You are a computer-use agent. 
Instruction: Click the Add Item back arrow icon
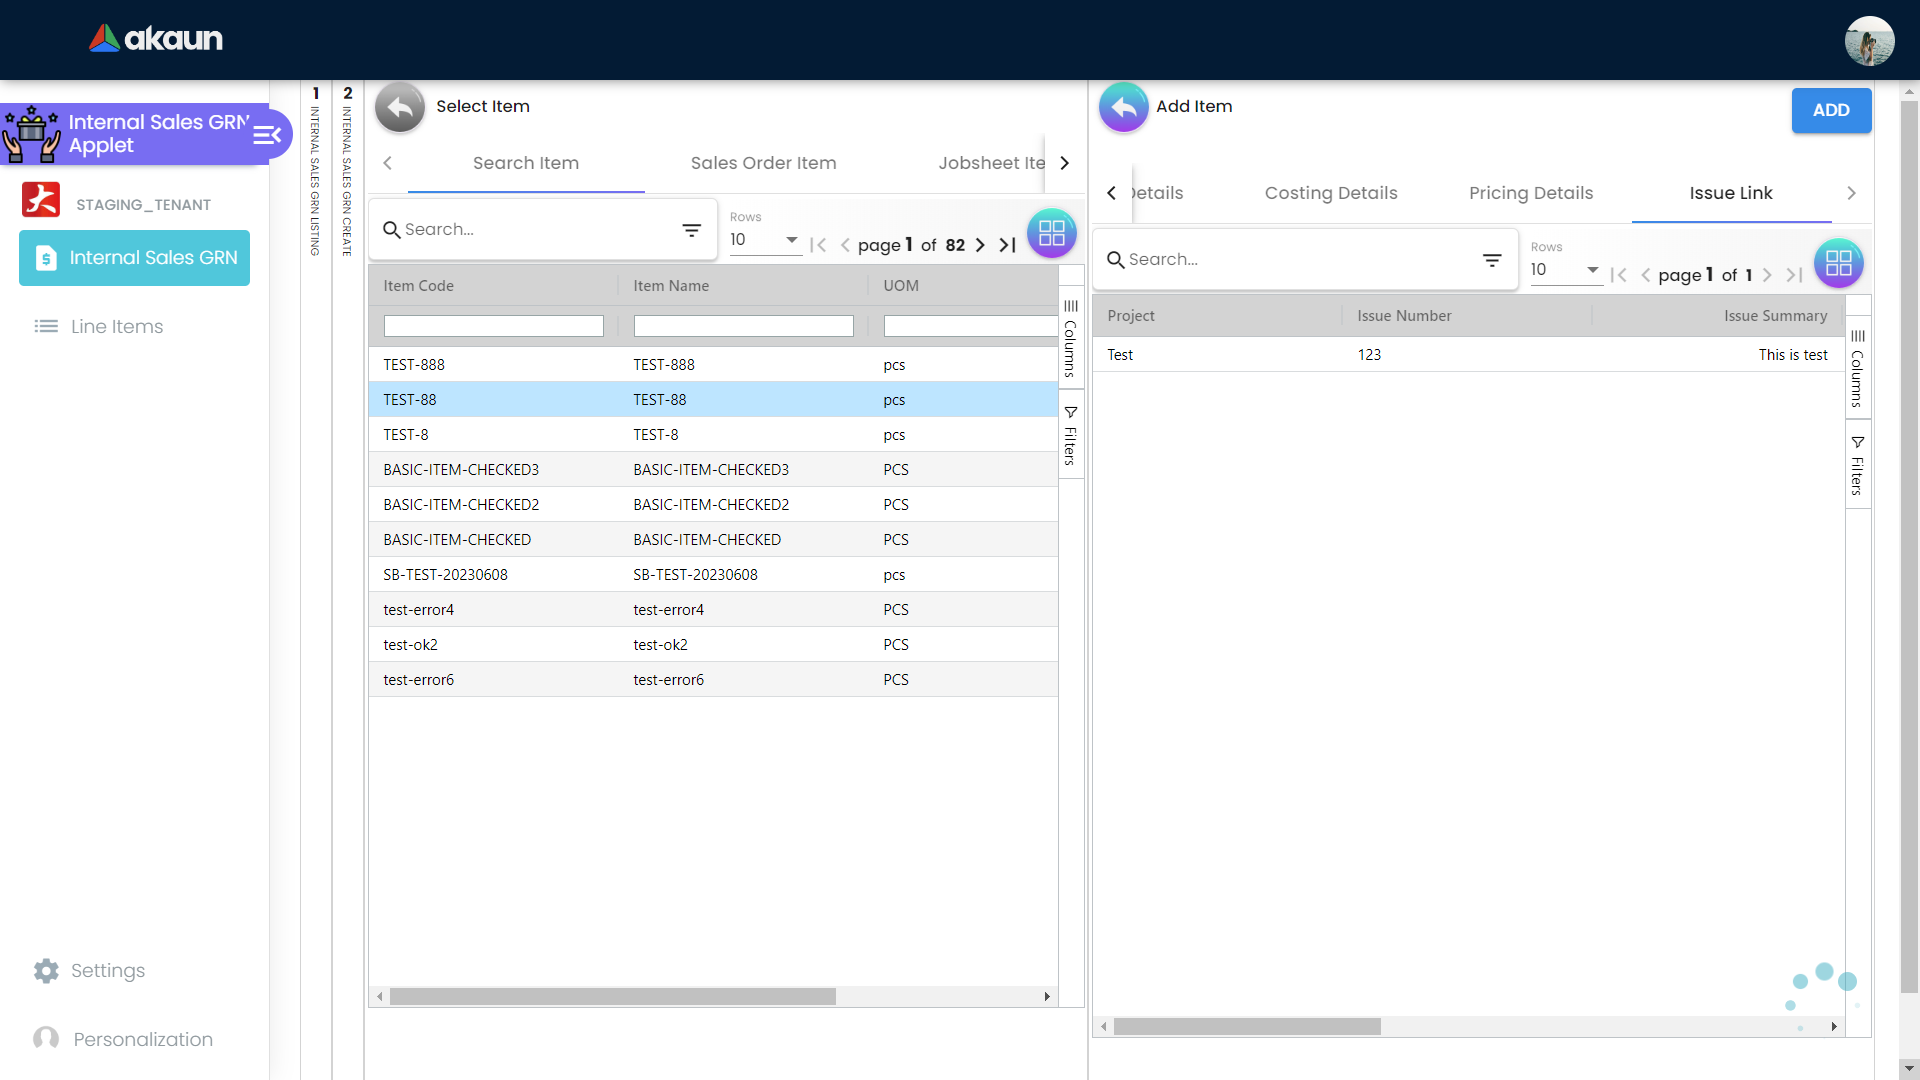1124,107
